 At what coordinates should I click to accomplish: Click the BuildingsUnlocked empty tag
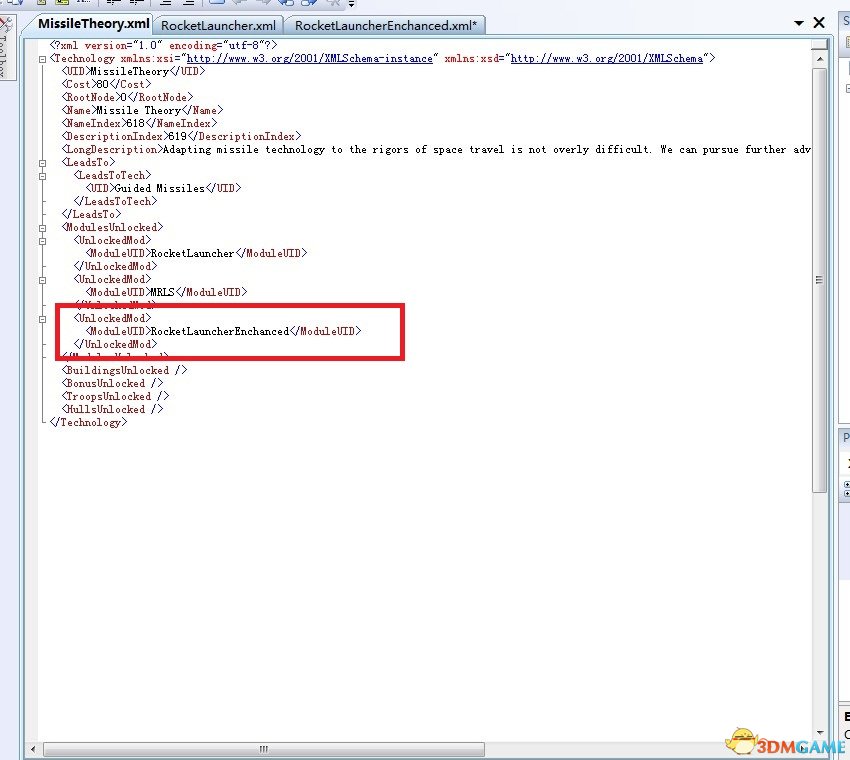coord(124,371)
